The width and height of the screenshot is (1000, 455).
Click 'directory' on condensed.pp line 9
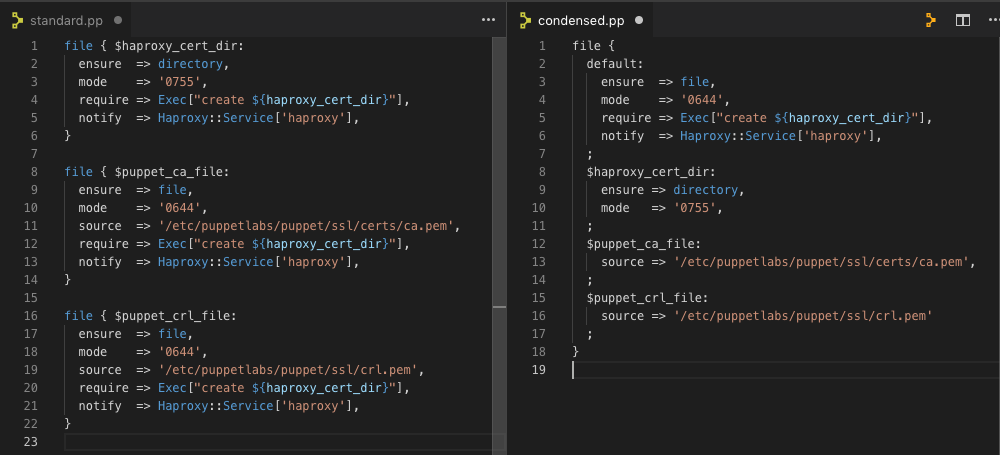(705, 190)
